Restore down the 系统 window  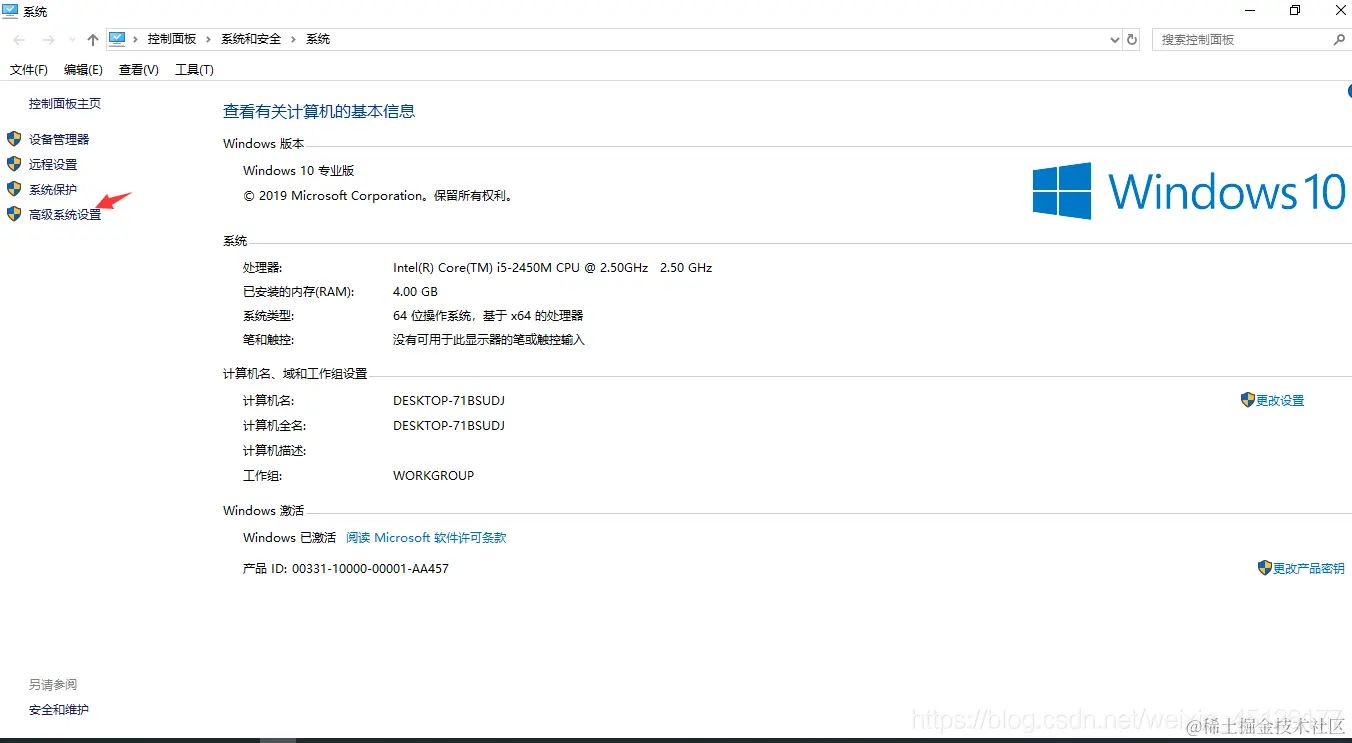pos(1295,10)
